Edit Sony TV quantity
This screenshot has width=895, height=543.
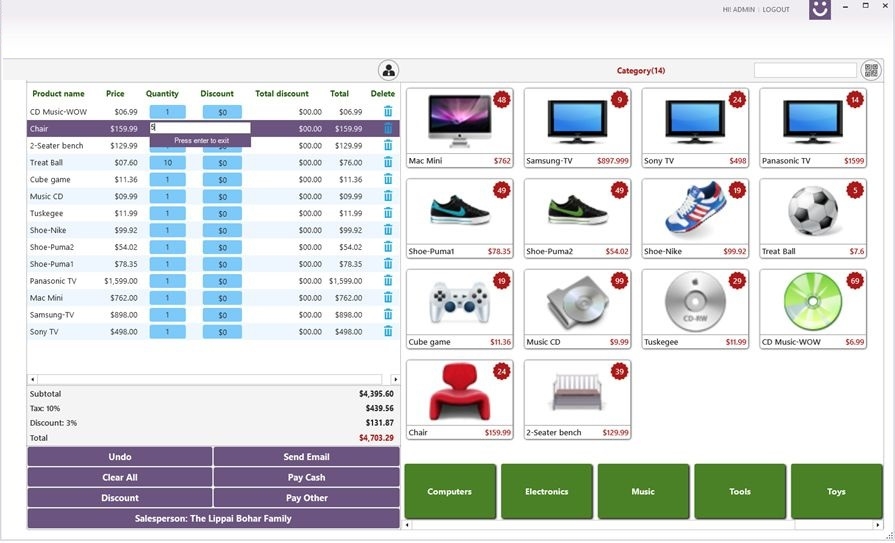click(167, 332)
